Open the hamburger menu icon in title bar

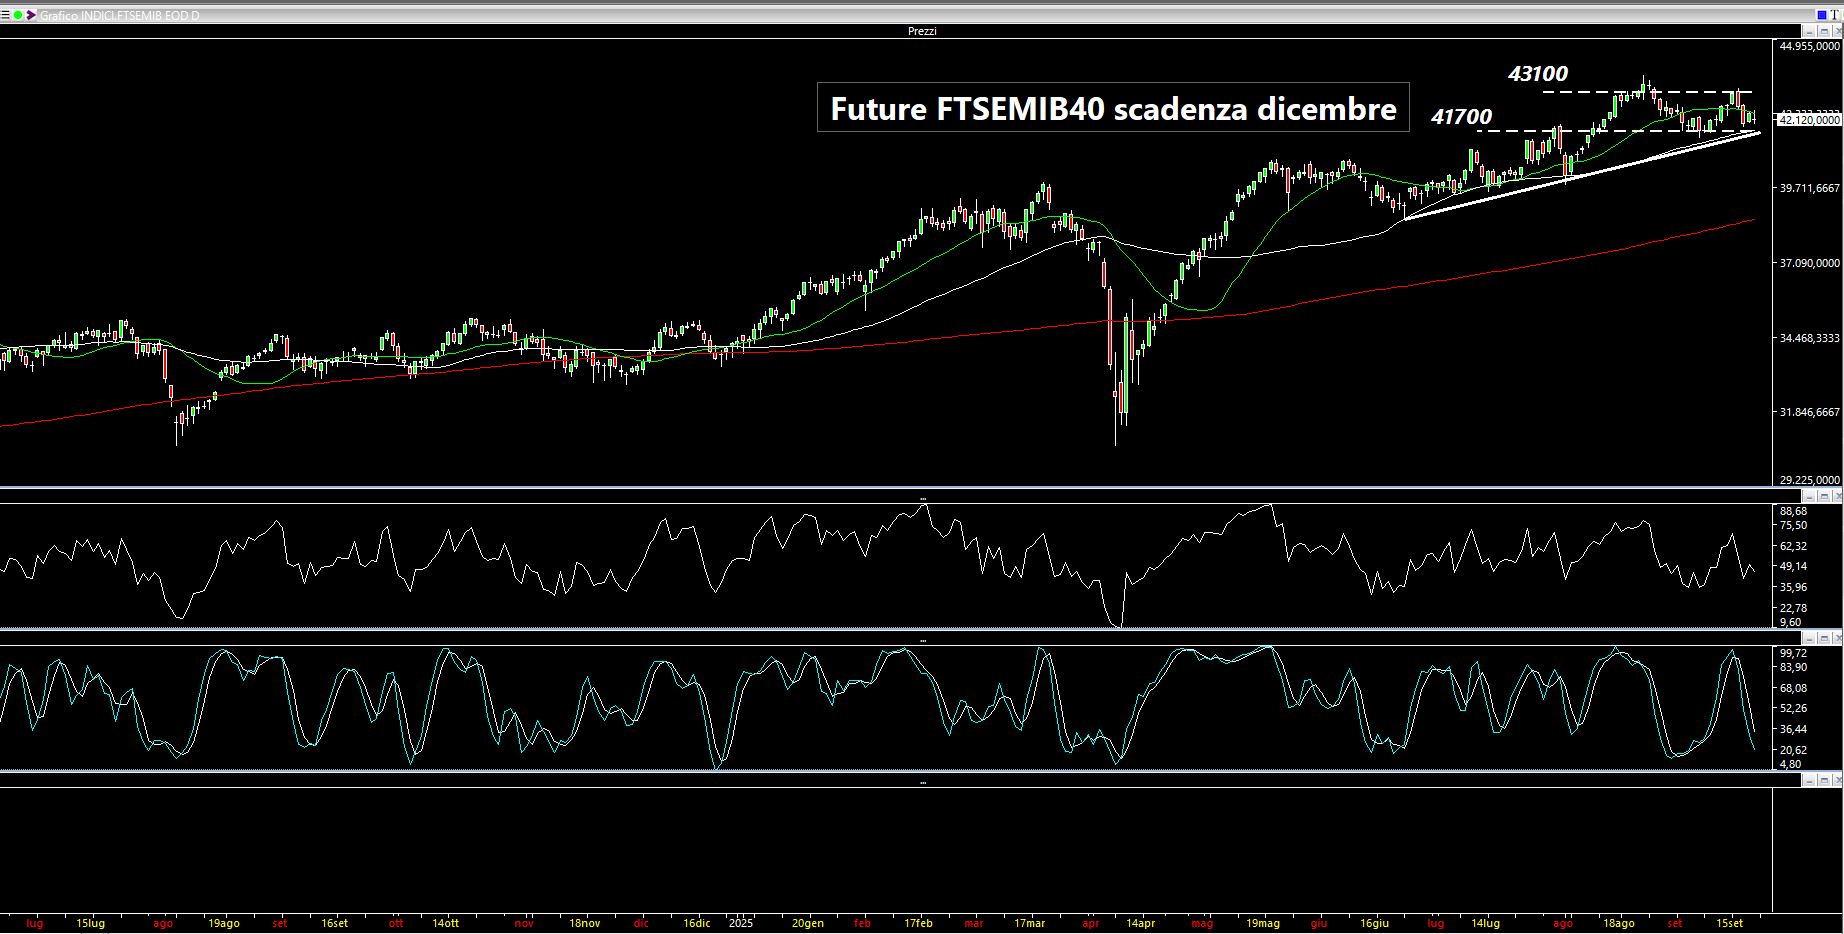click(5, 15)
